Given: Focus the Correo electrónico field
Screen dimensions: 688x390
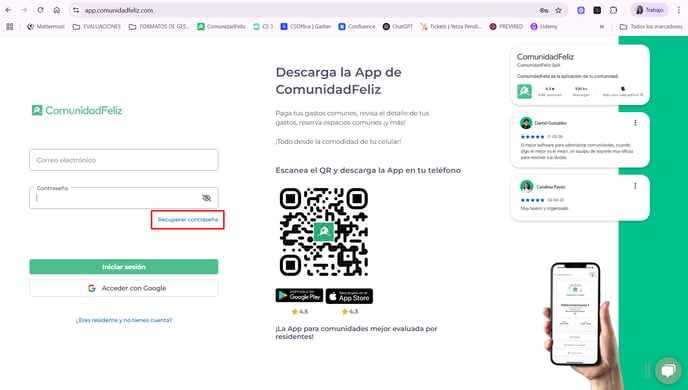Looking at the screenshot, I should [x=124, y=160].
